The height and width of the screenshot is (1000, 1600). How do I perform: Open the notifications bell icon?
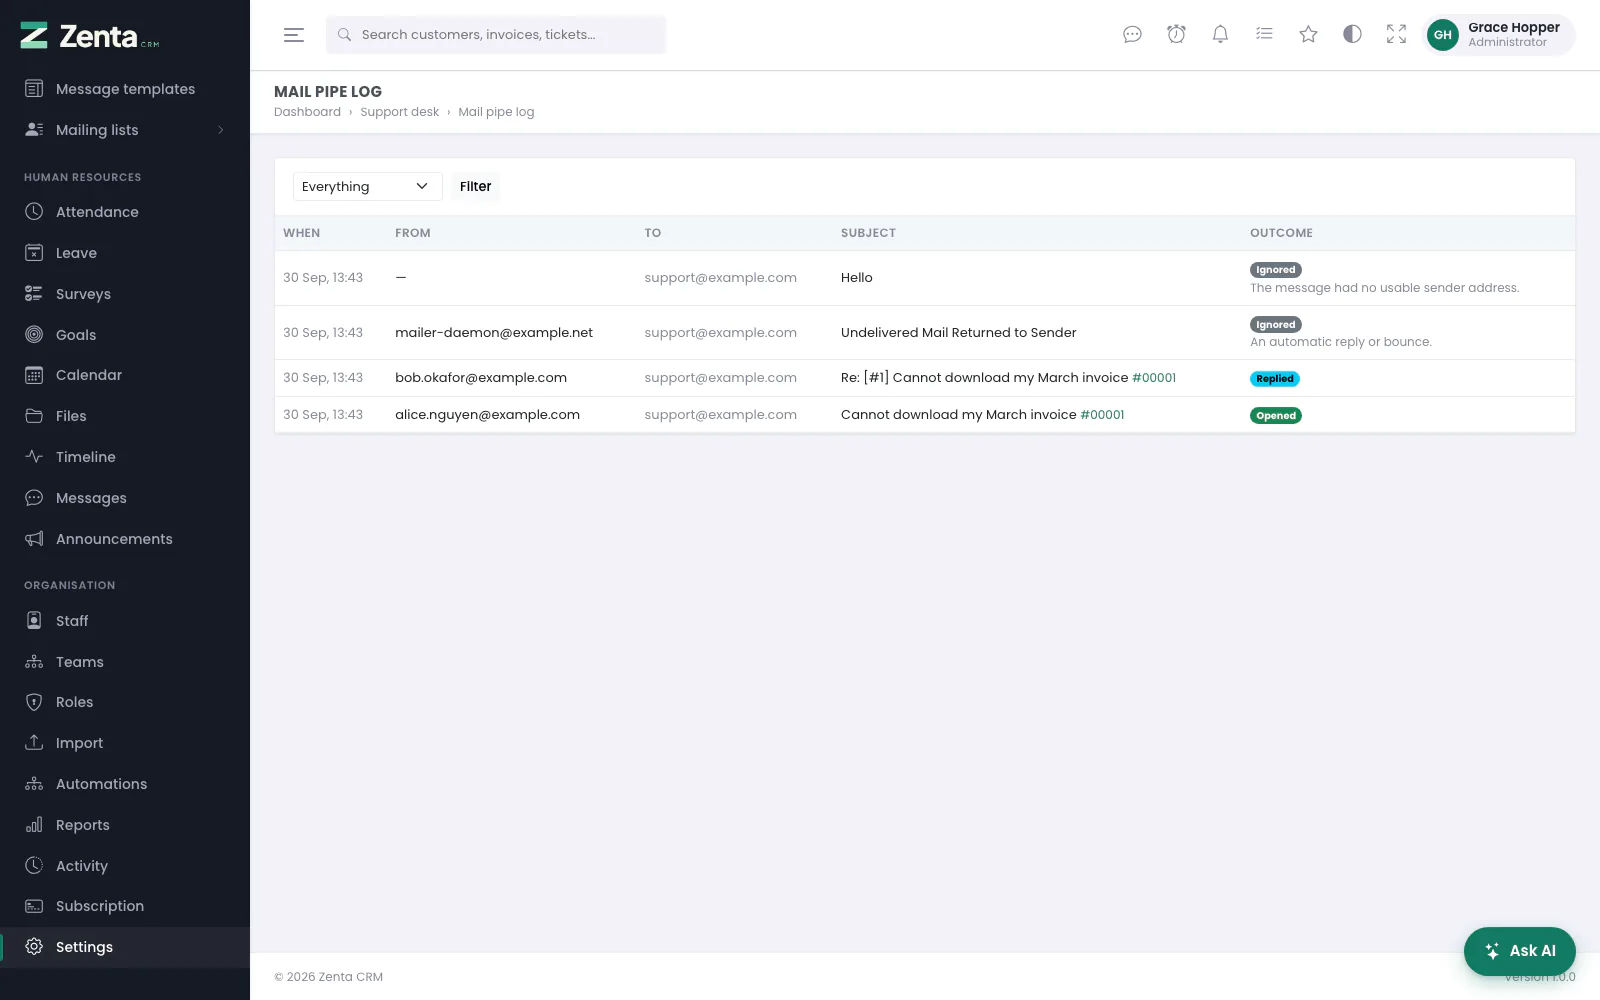point(1220,35)
